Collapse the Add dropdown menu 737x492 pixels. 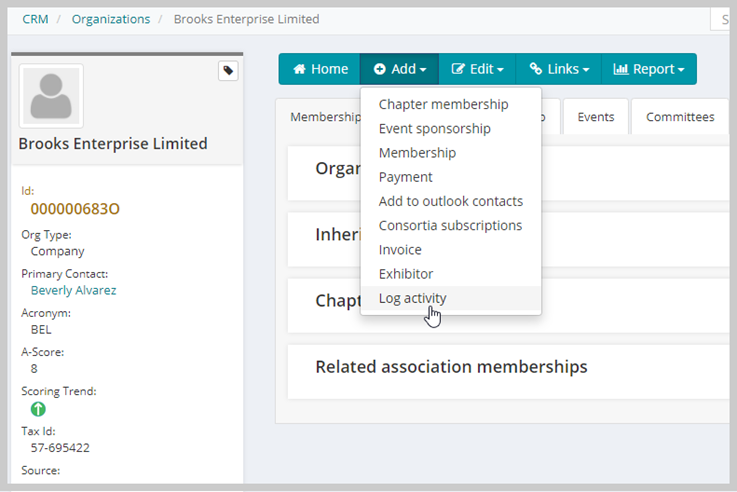click(x=400, y=69)
